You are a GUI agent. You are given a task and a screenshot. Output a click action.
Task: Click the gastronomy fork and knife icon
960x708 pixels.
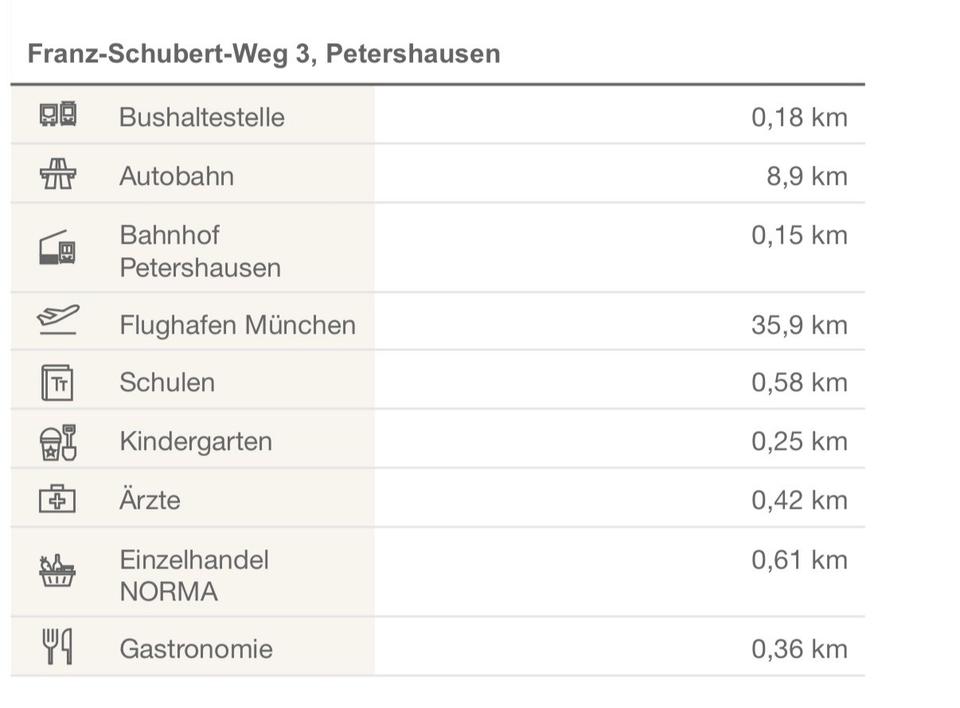58,647
